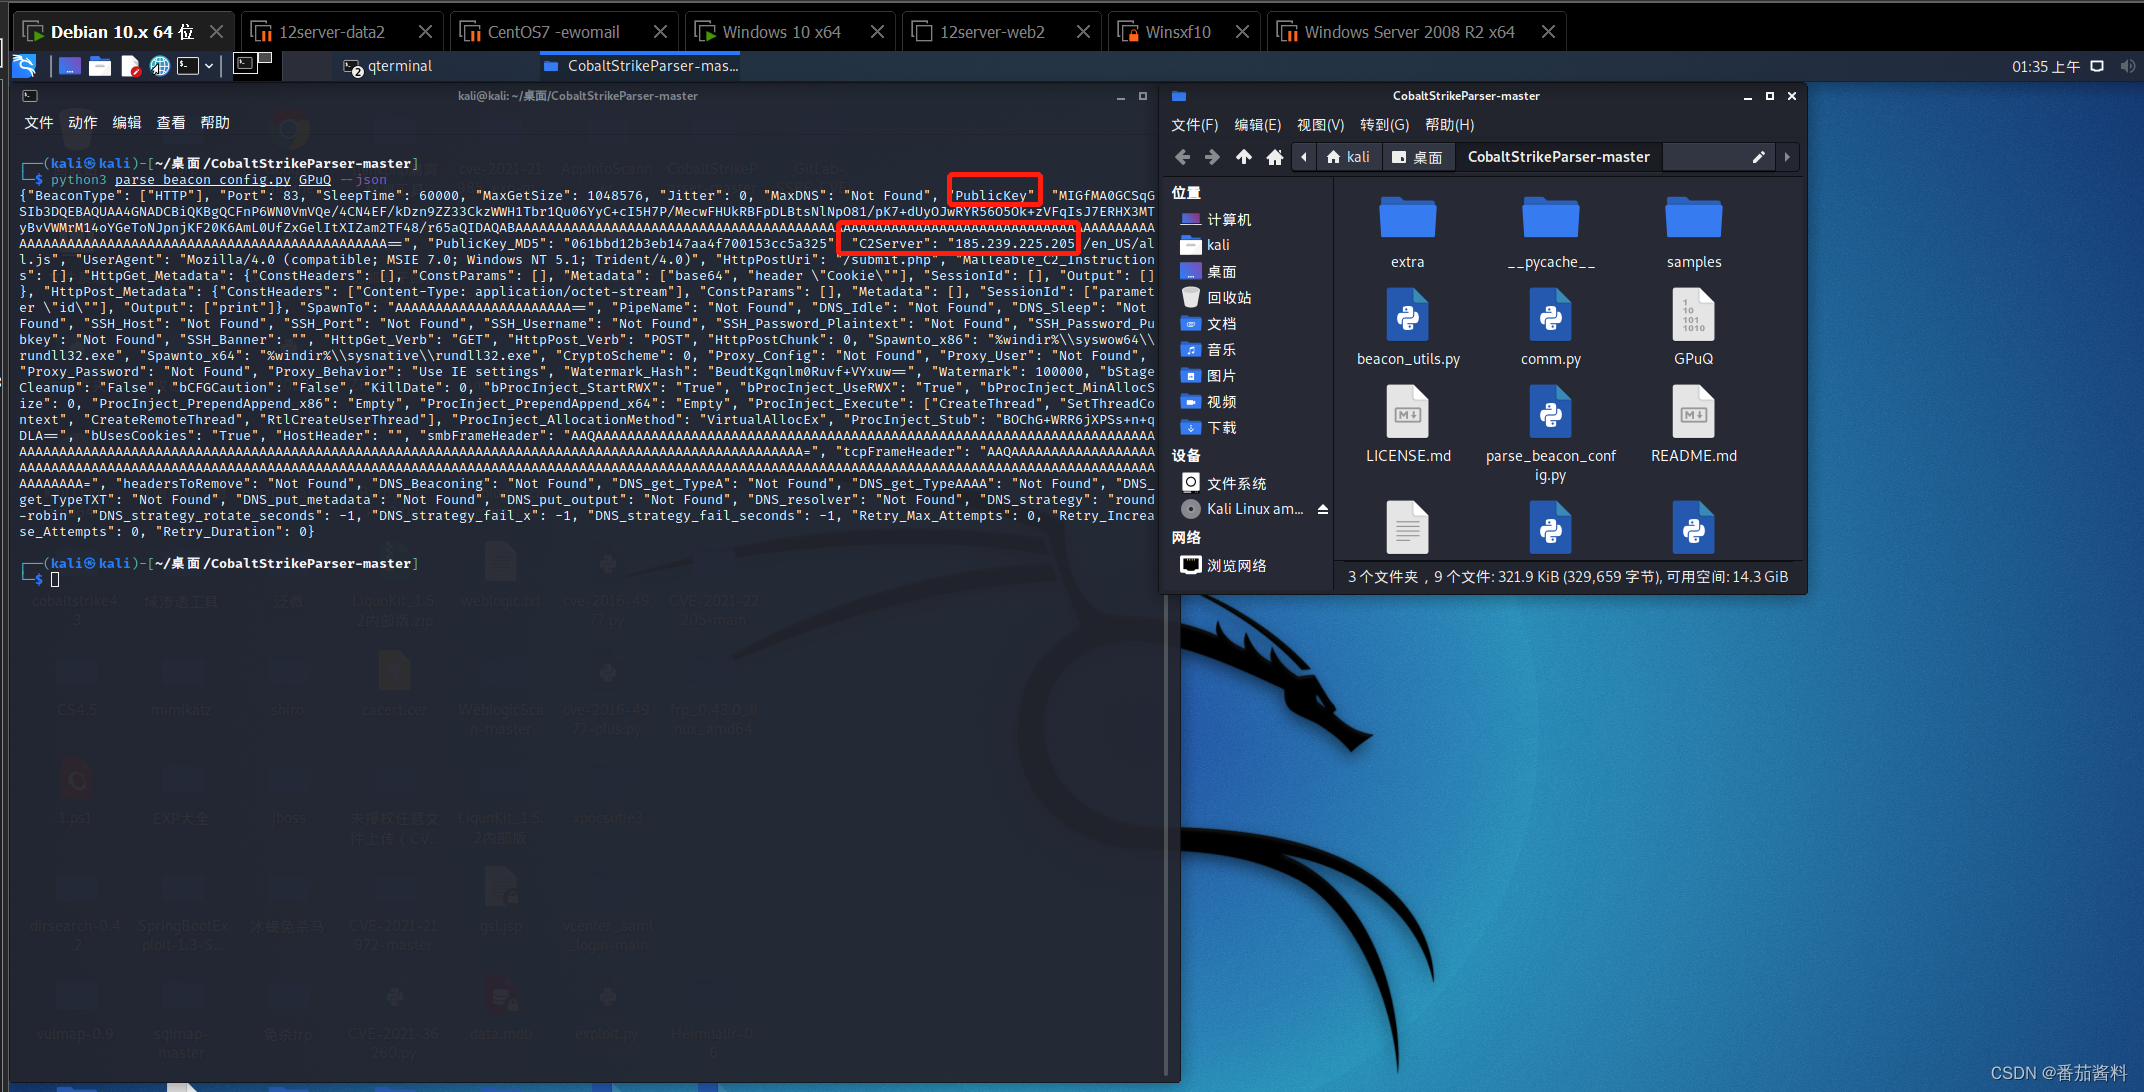Click CobaltStrikeParser-master breadcrumb button
Image resolution: width=2144 pixels, height=1092 pixels.
(1559, 157)
